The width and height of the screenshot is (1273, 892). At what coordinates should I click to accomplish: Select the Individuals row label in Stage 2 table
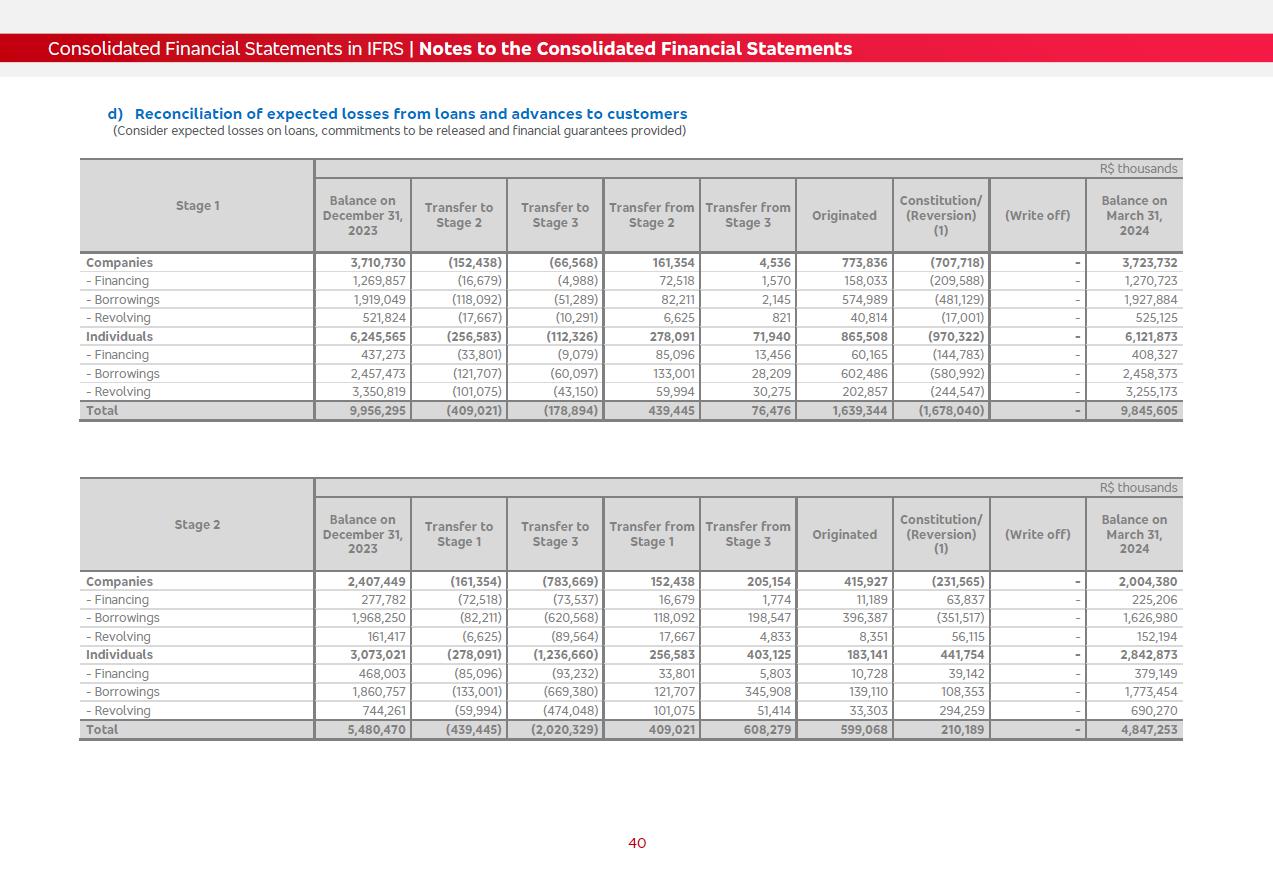coord(120,655)
